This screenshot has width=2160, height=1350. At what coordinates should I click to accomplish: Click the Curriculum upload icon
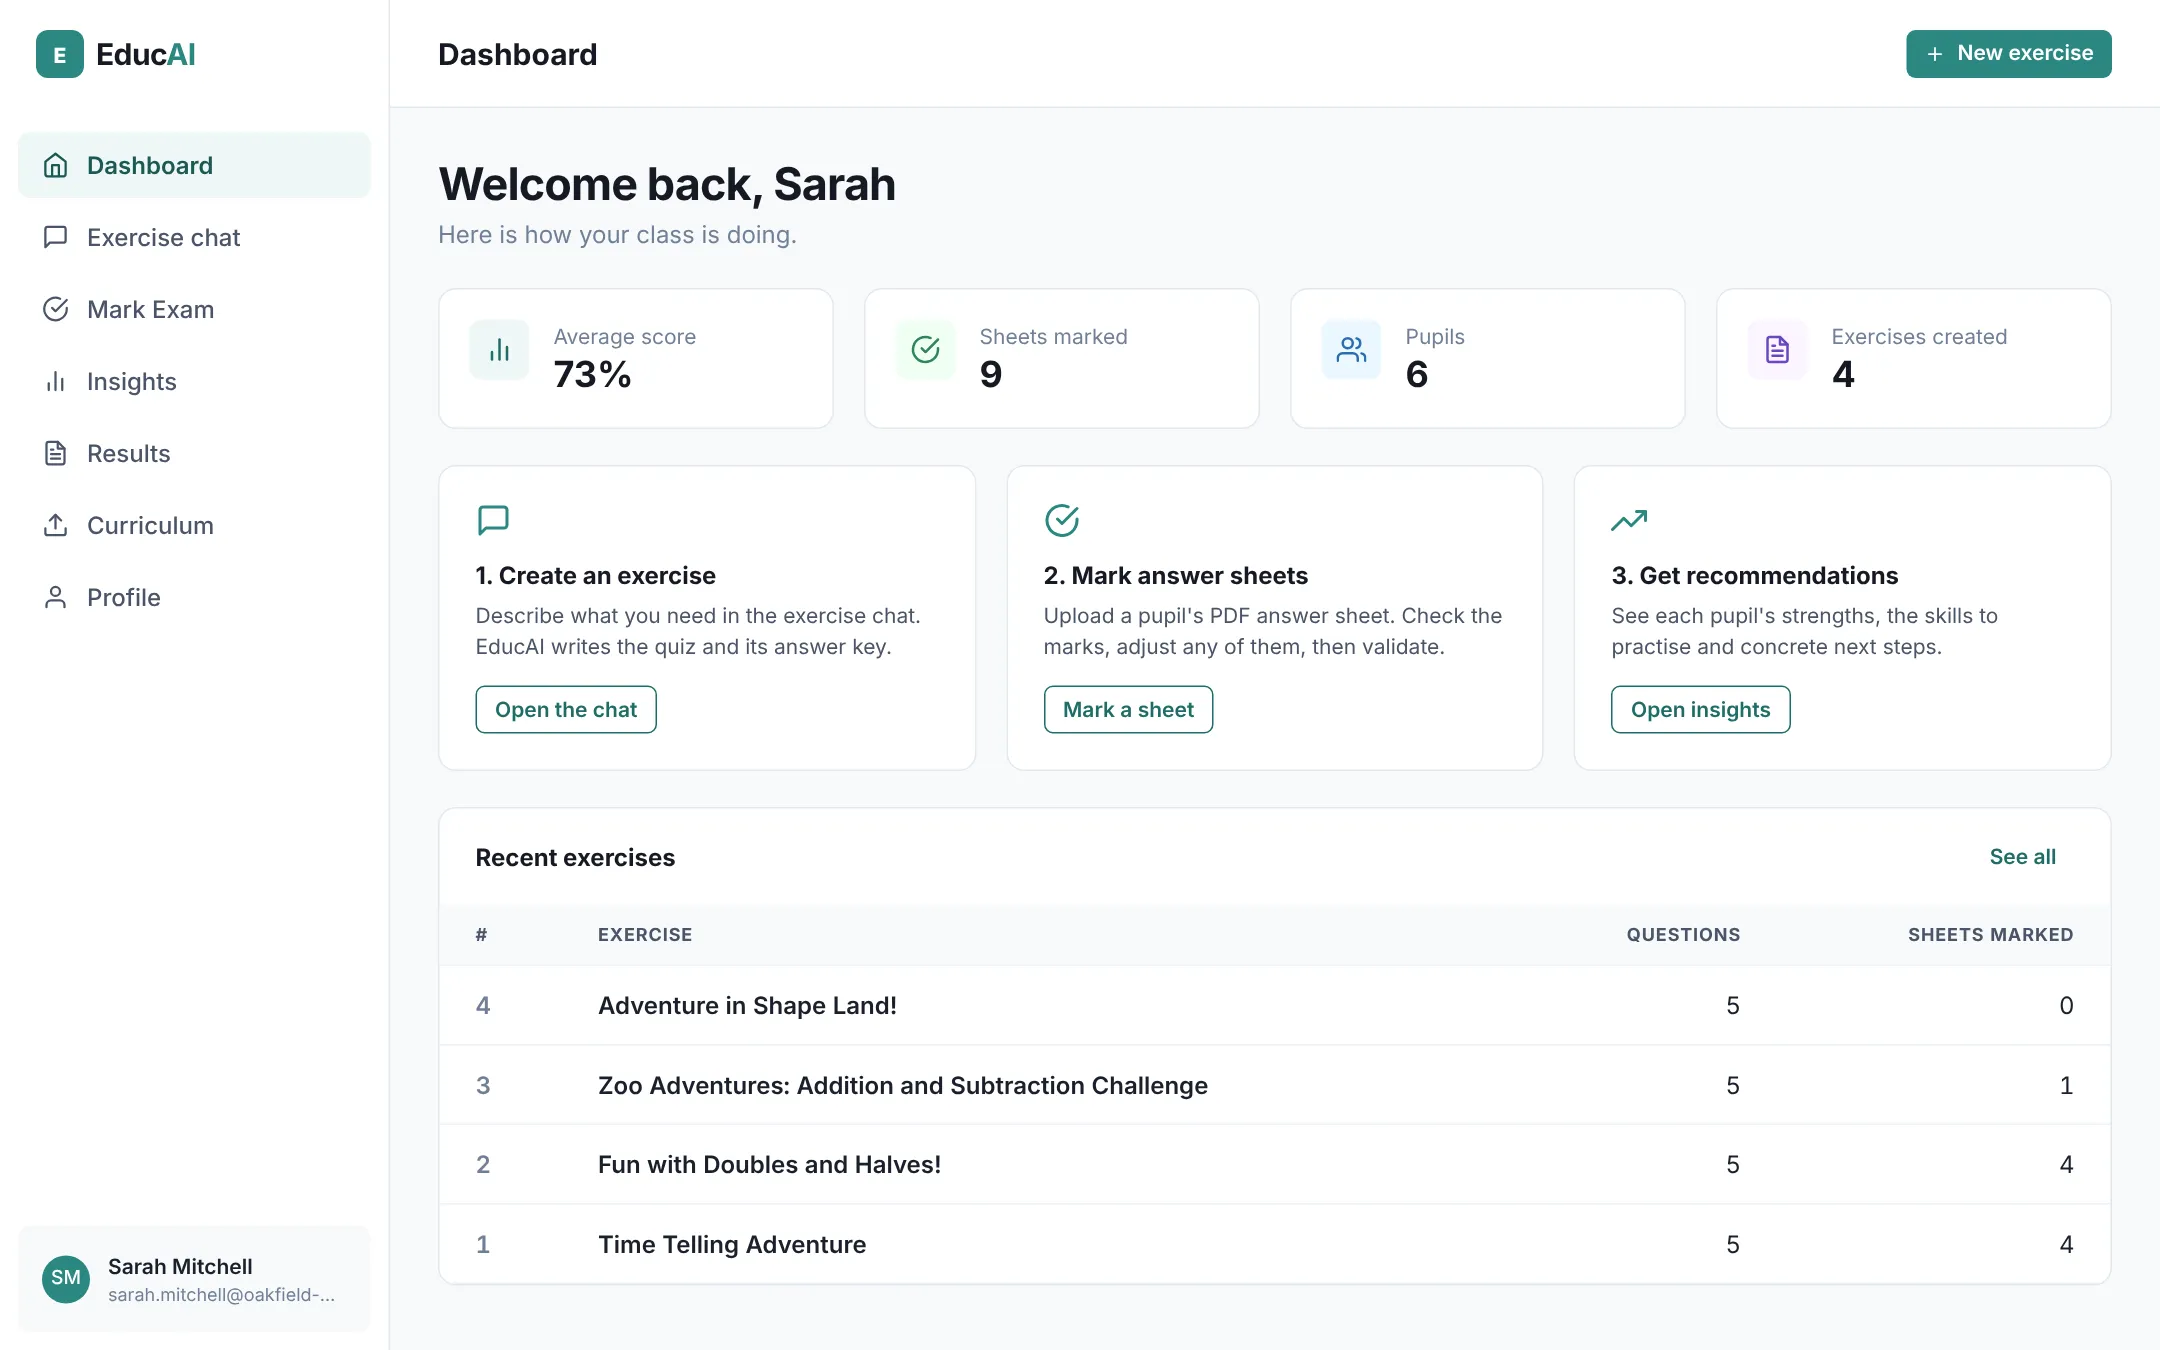(56, 525)
